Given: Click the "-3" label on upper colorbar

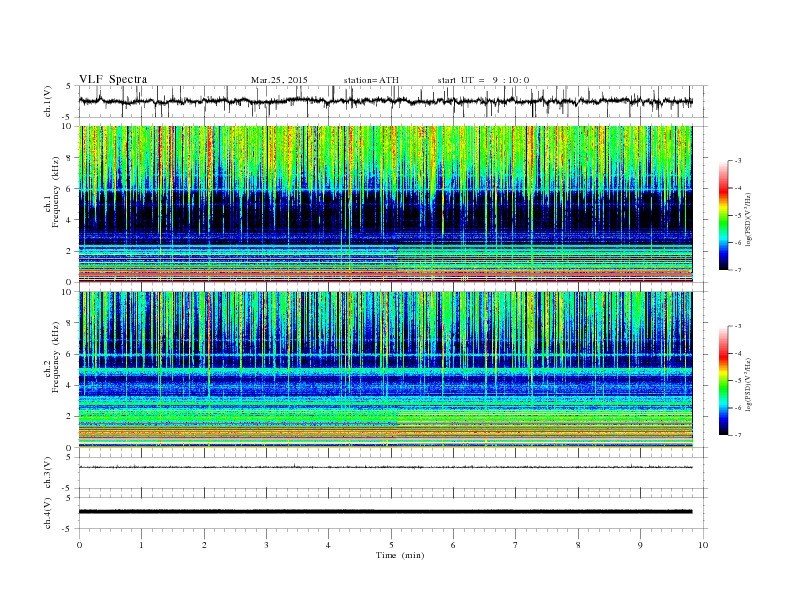Looking at the screenshot, I should 738,161.
